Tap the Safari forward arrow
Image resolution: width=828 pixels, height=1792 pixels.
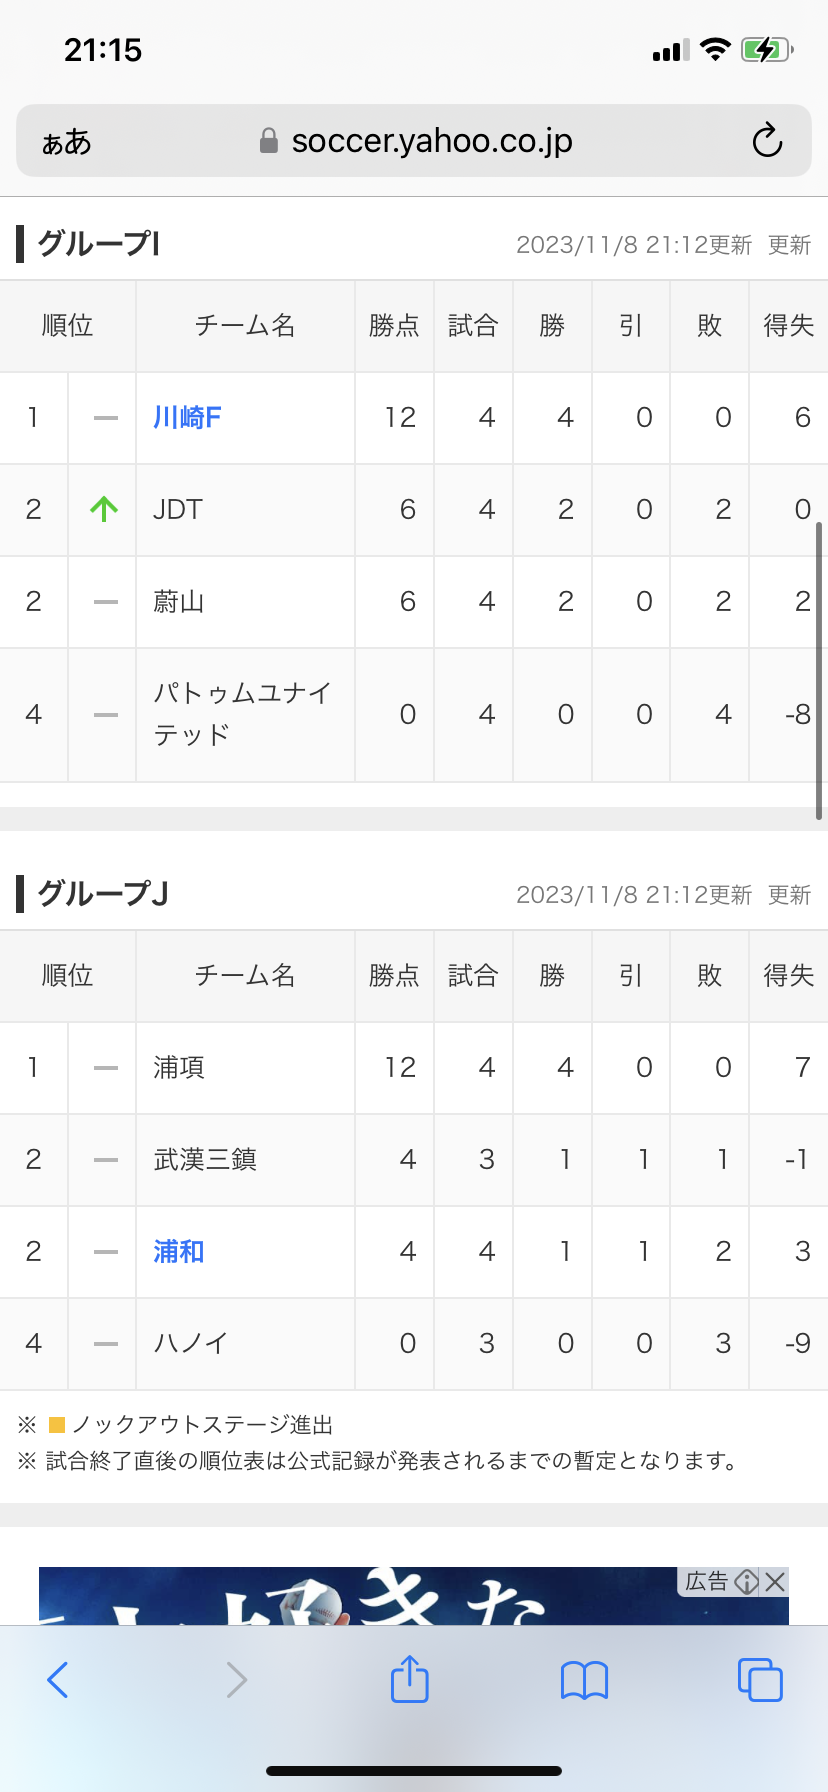point(236,1680)
